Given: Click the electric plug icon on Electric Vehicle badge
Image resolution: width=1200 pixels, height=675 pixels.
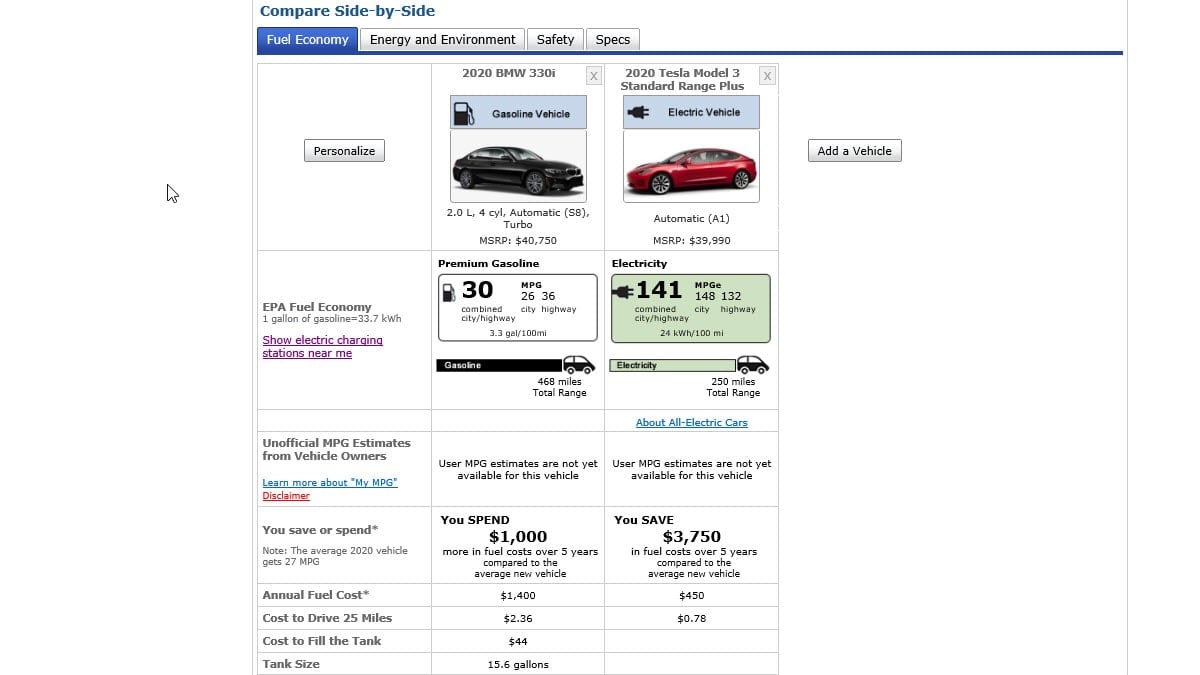Looking at the screenshot, I should coord(637,112).
